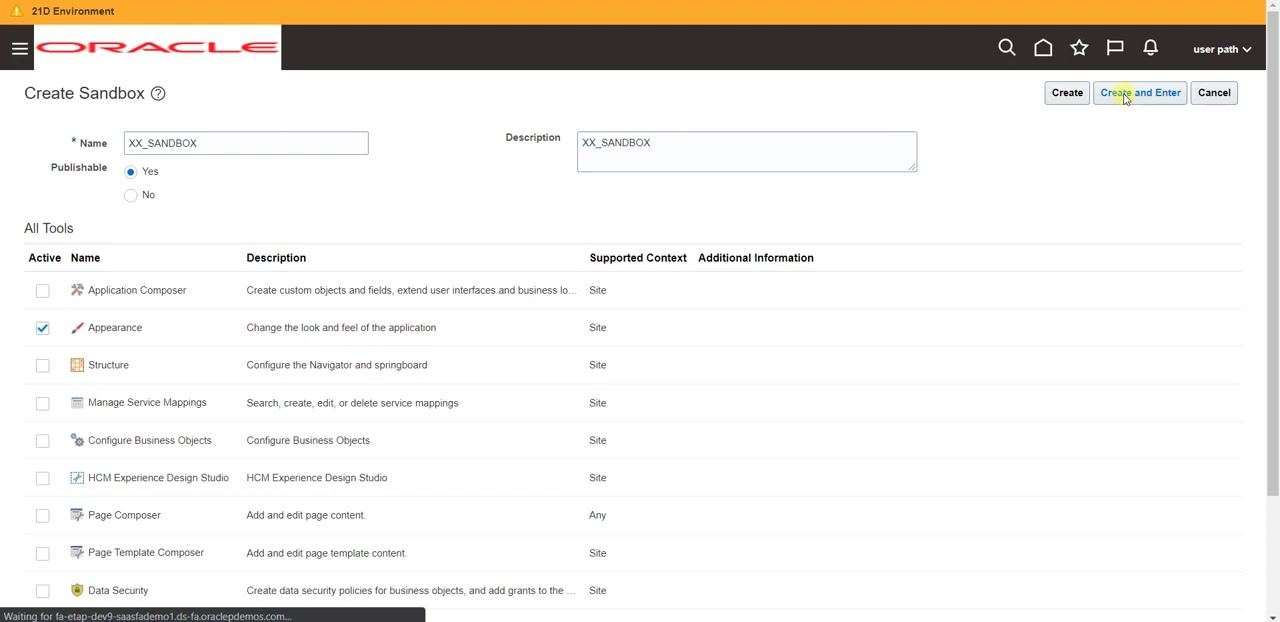Enable the Application Composer checkbox
This screenshot has width=1280, height=622.
click(x=42, y=291)
